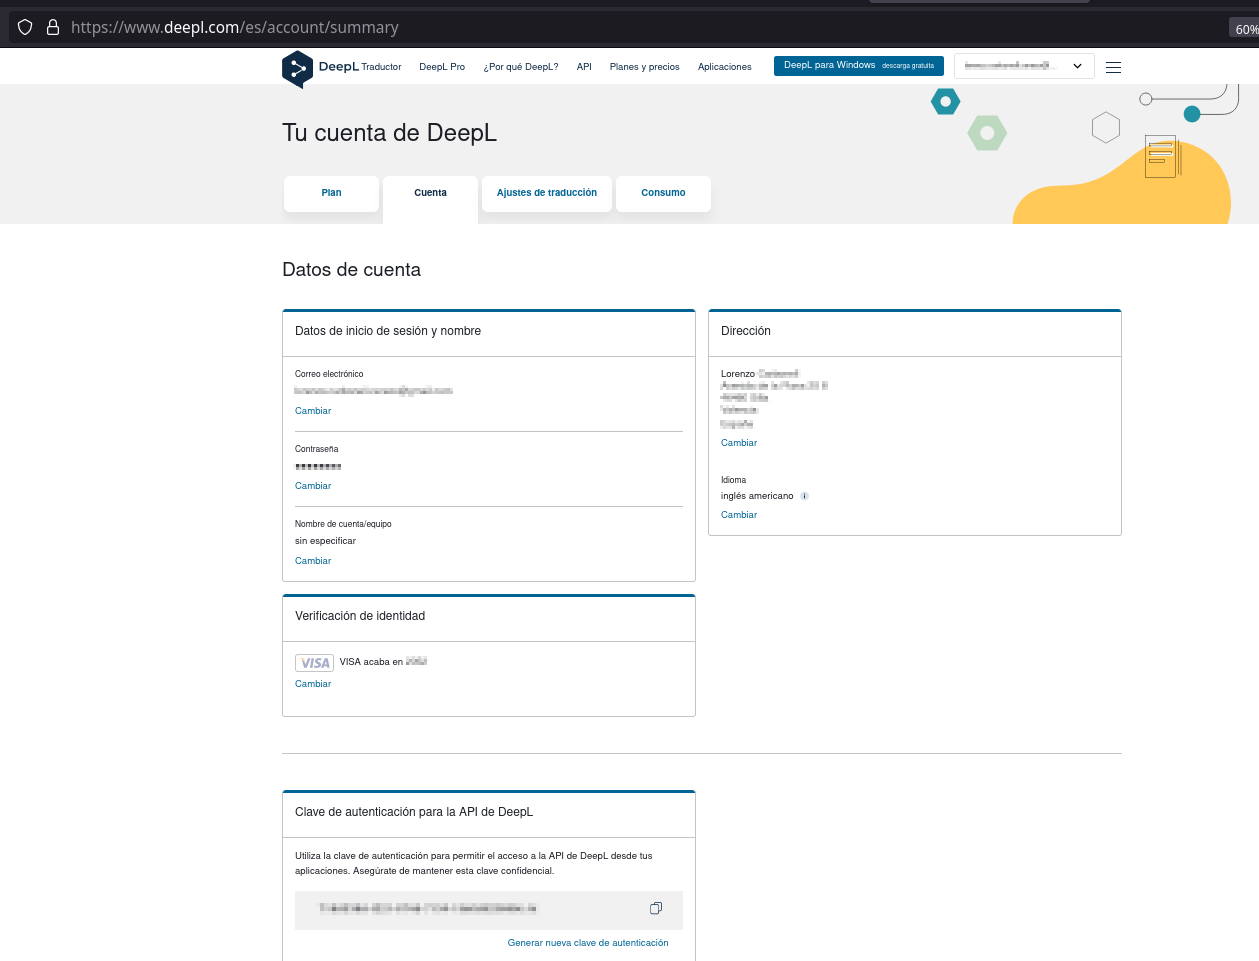Copy the API authentication key

656,908
